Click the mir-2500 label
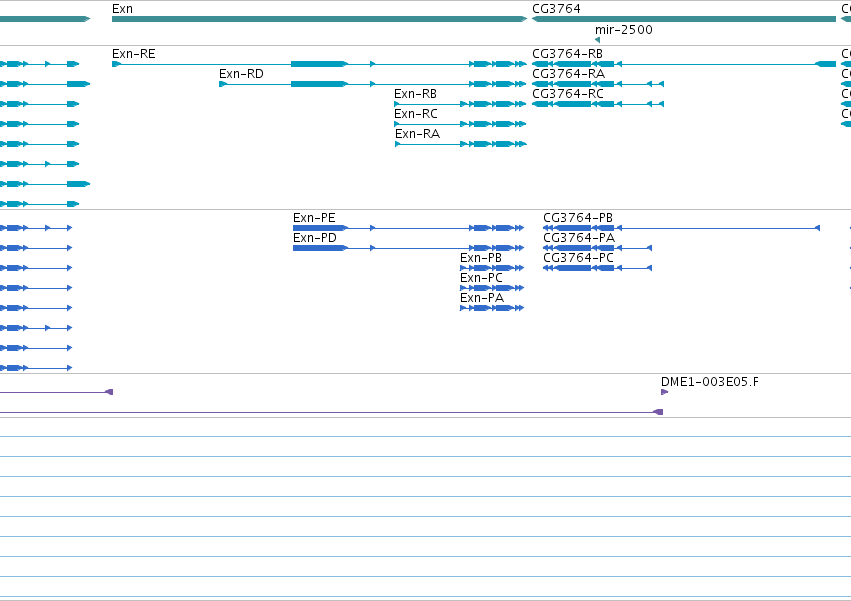Viewport: 851px width, 601px height. 624,30
